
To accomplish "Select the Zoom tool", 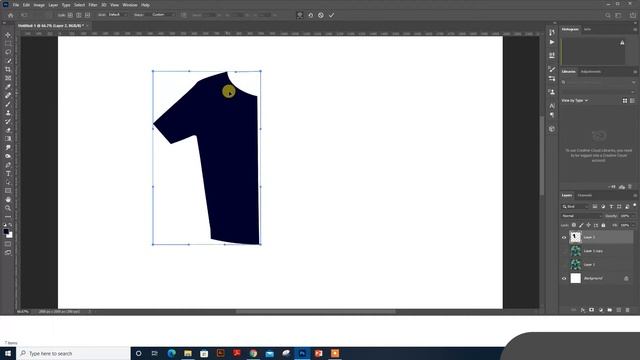I will [8, 208].
